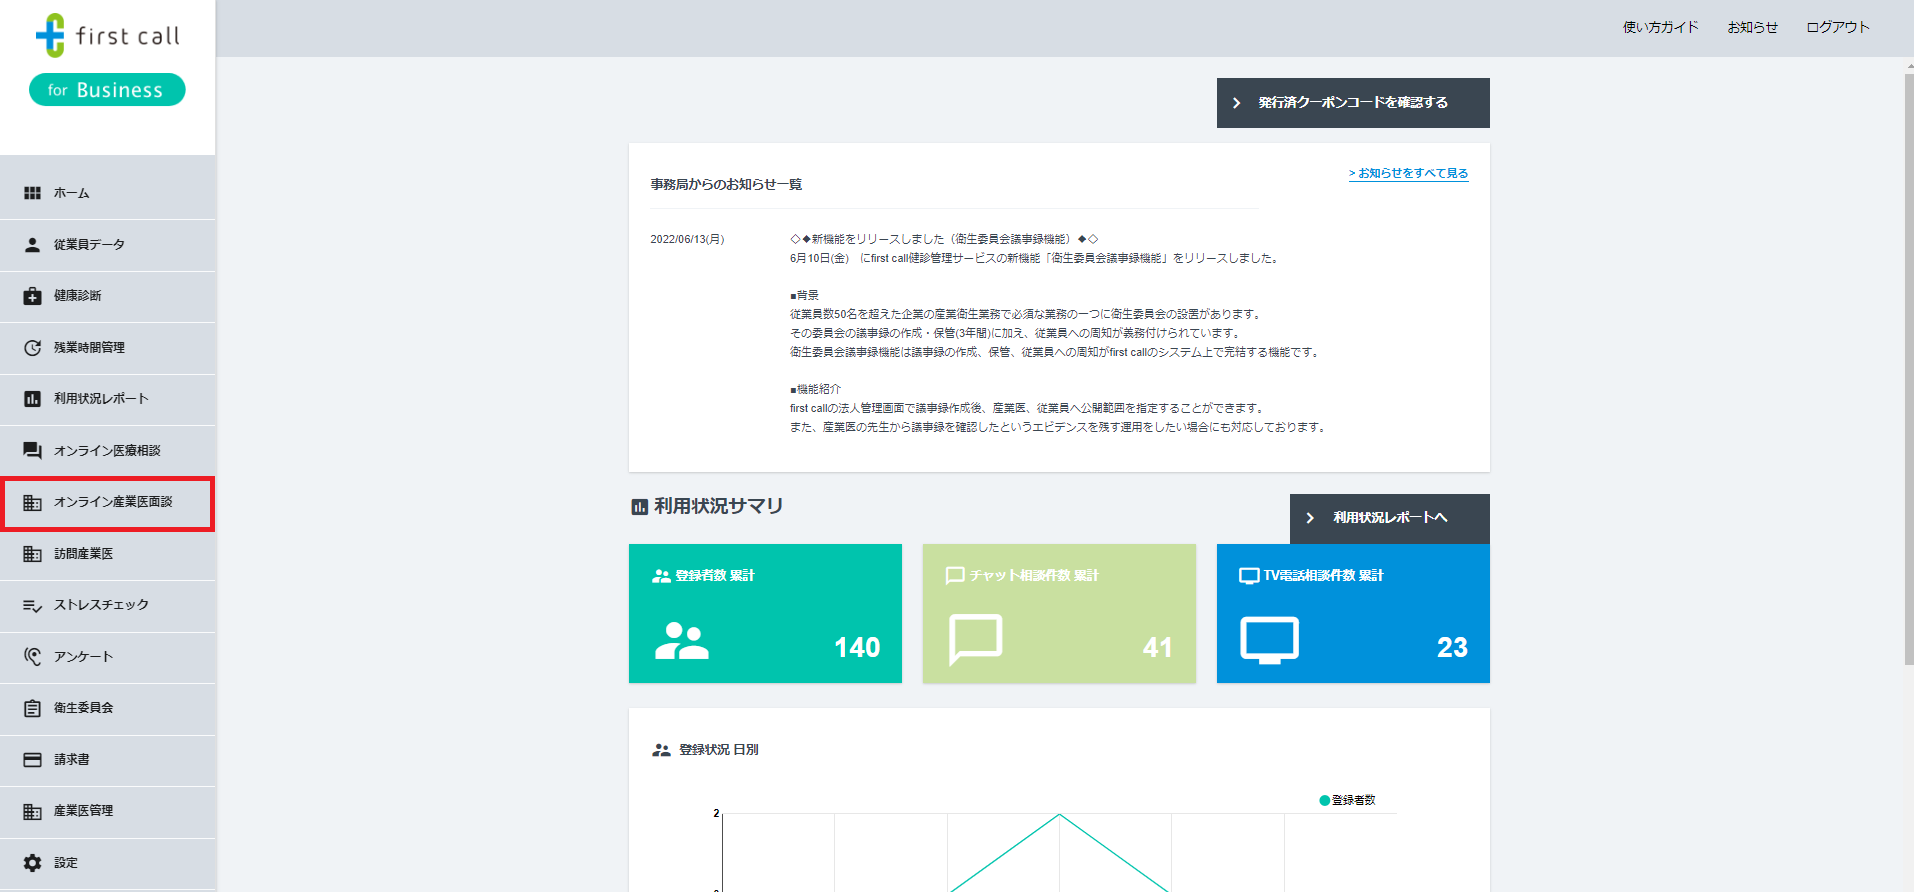This screenshot has width=1914, height=892.
Task: Click the page vertical scrollbar
Action: [1908, 370]
